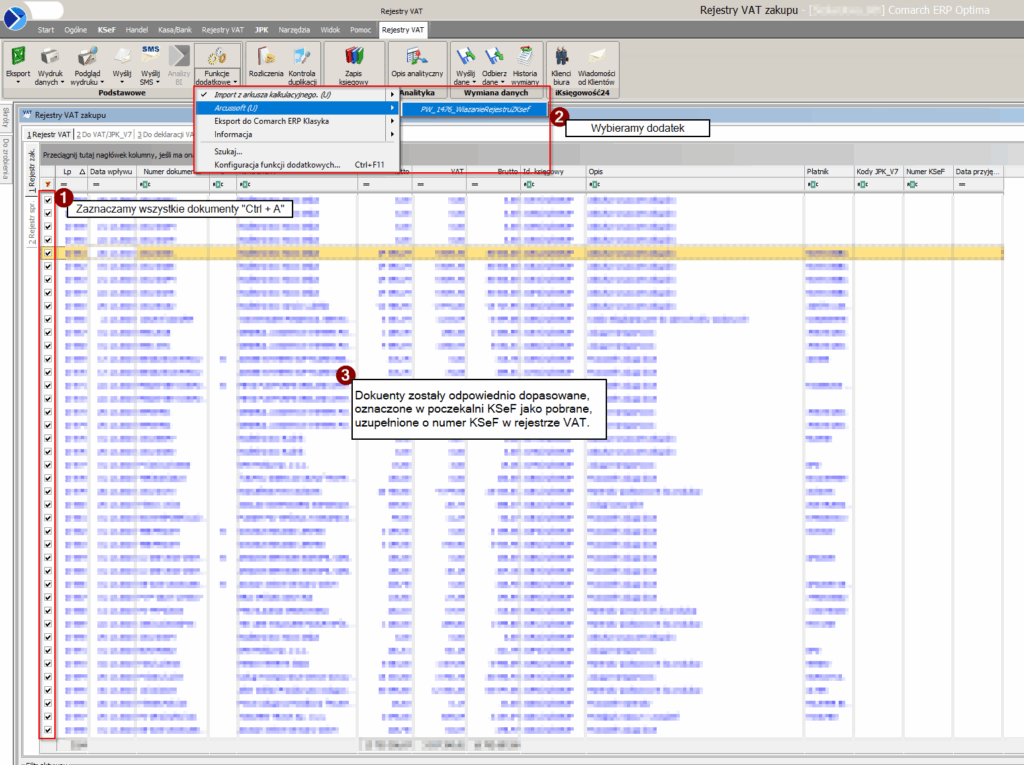Toggle the last visible row checkbox
1024x765 pixels.
(47, 731)
